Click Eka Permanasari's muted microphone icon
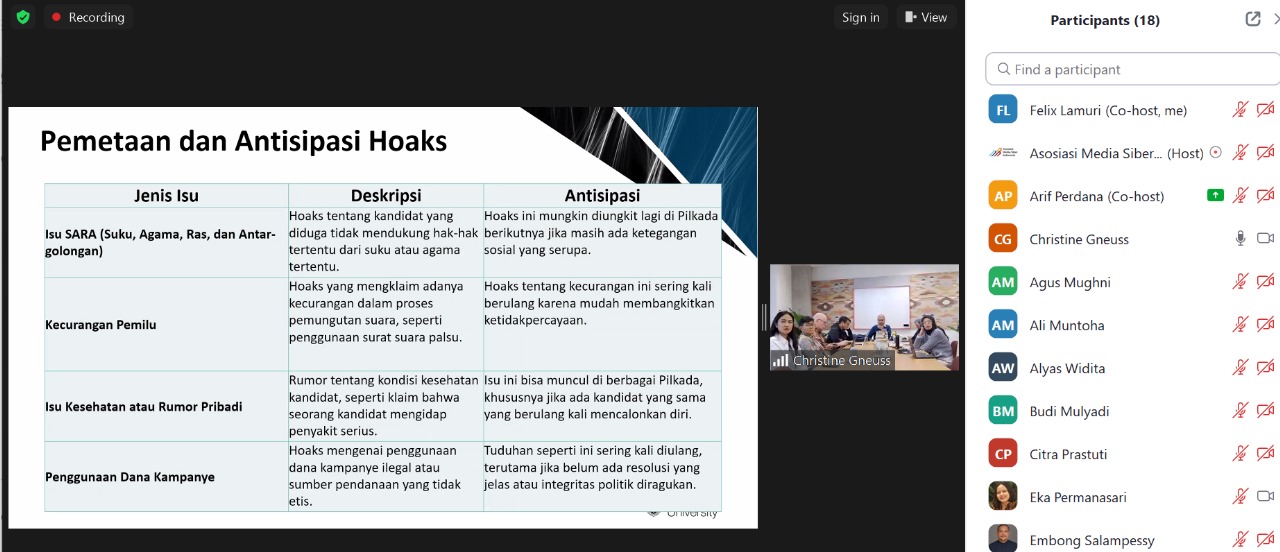Screen dimensions: 1280x552 coord(1240,497)
